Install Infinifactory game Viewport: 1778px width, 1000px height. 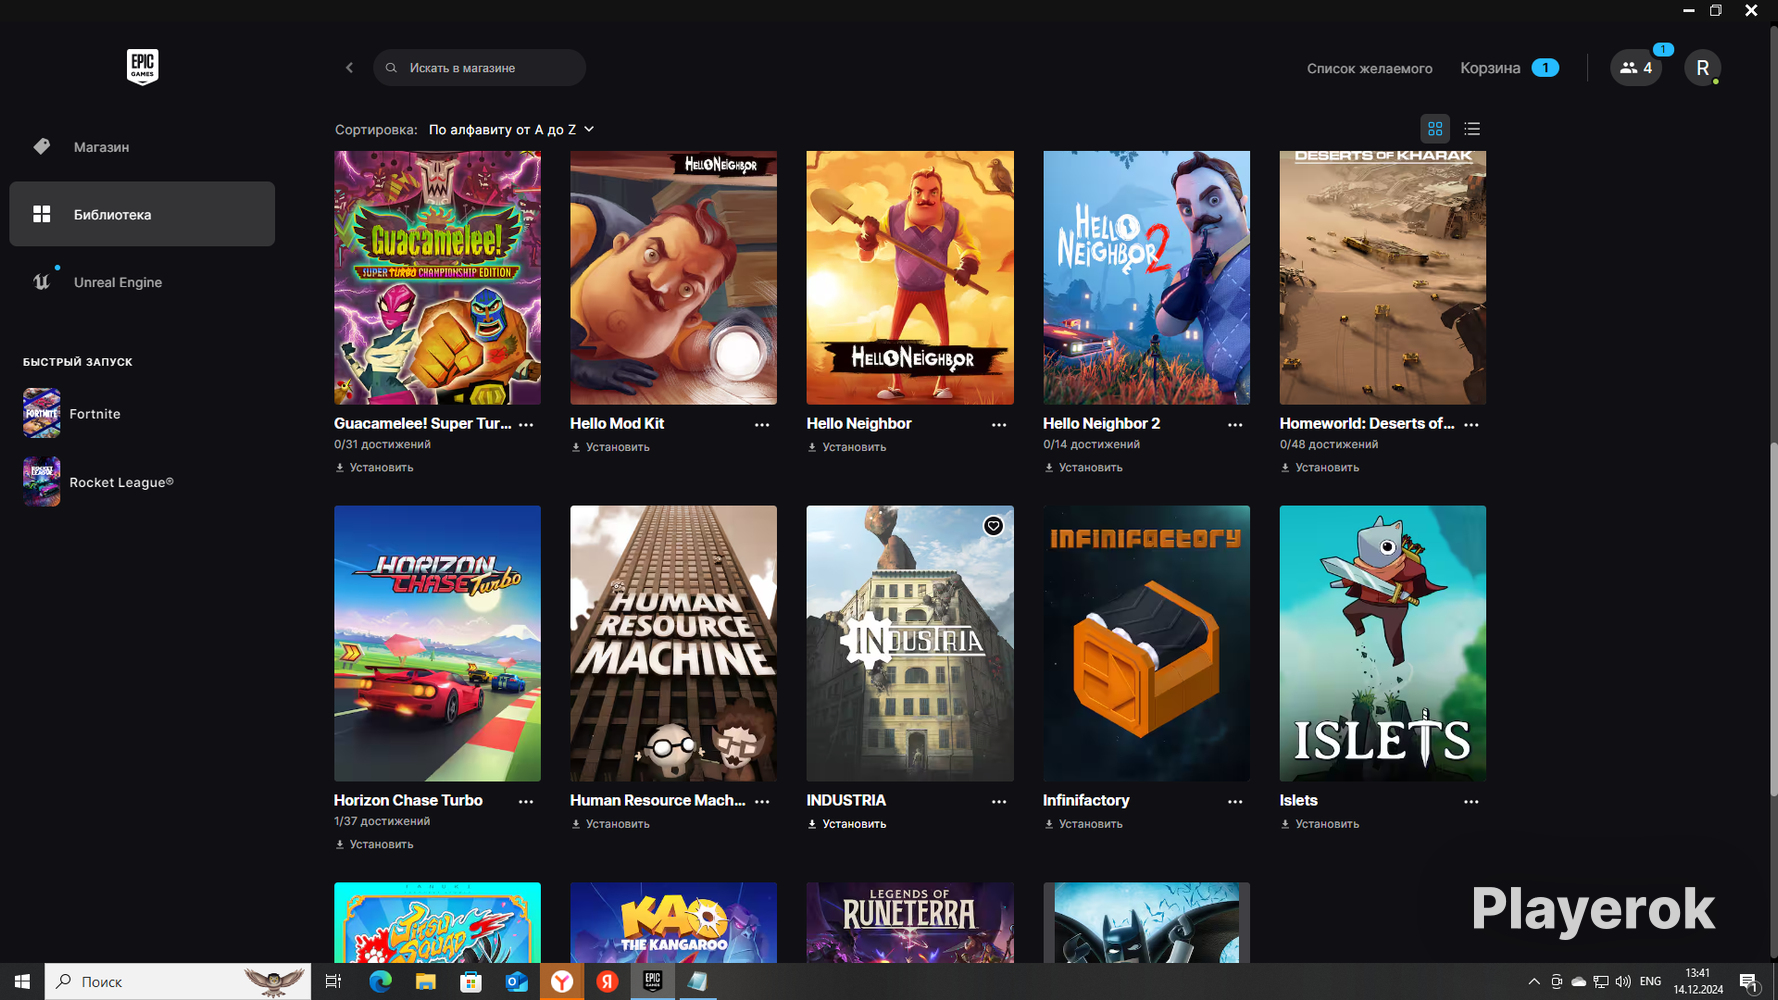tap(1083, 825)
